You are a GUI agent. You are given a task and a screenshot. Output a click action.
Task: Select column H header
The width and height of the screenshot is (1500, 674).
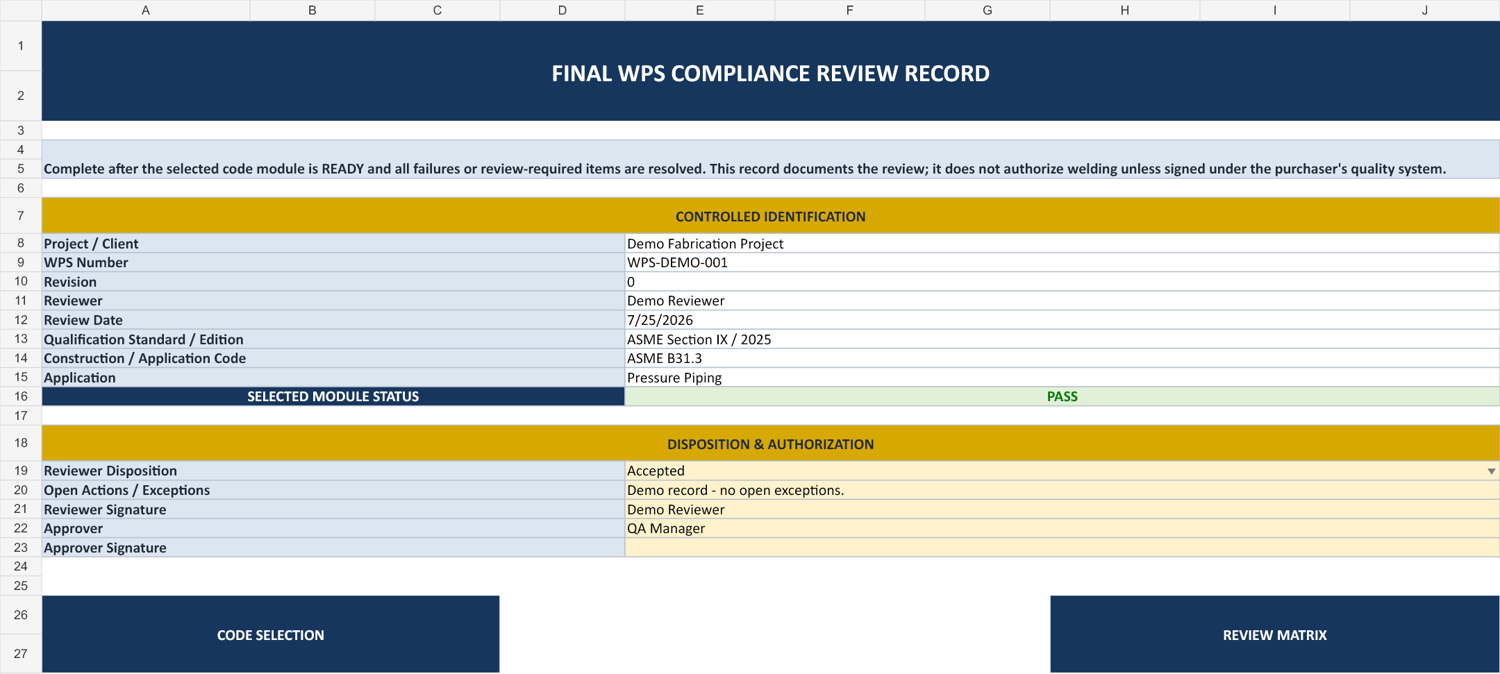tap(1125, 10)
